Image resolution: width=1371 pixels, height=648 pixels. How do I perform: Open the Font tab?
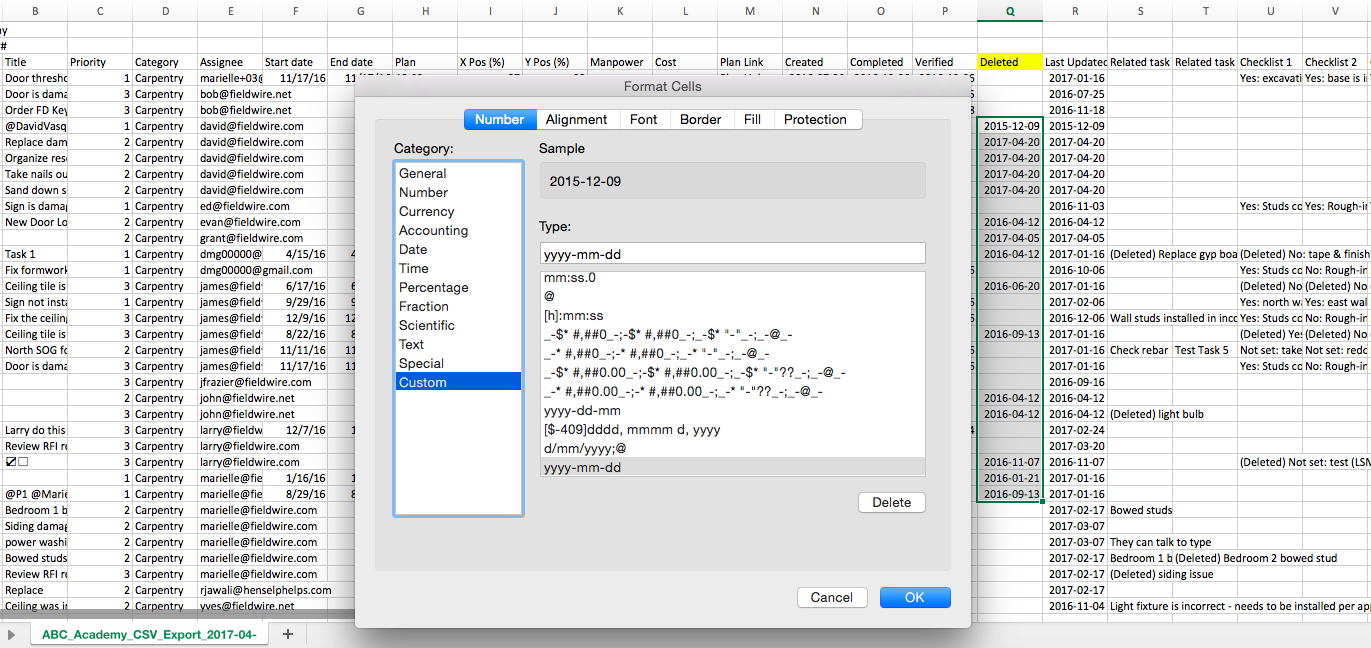point(643,119)
